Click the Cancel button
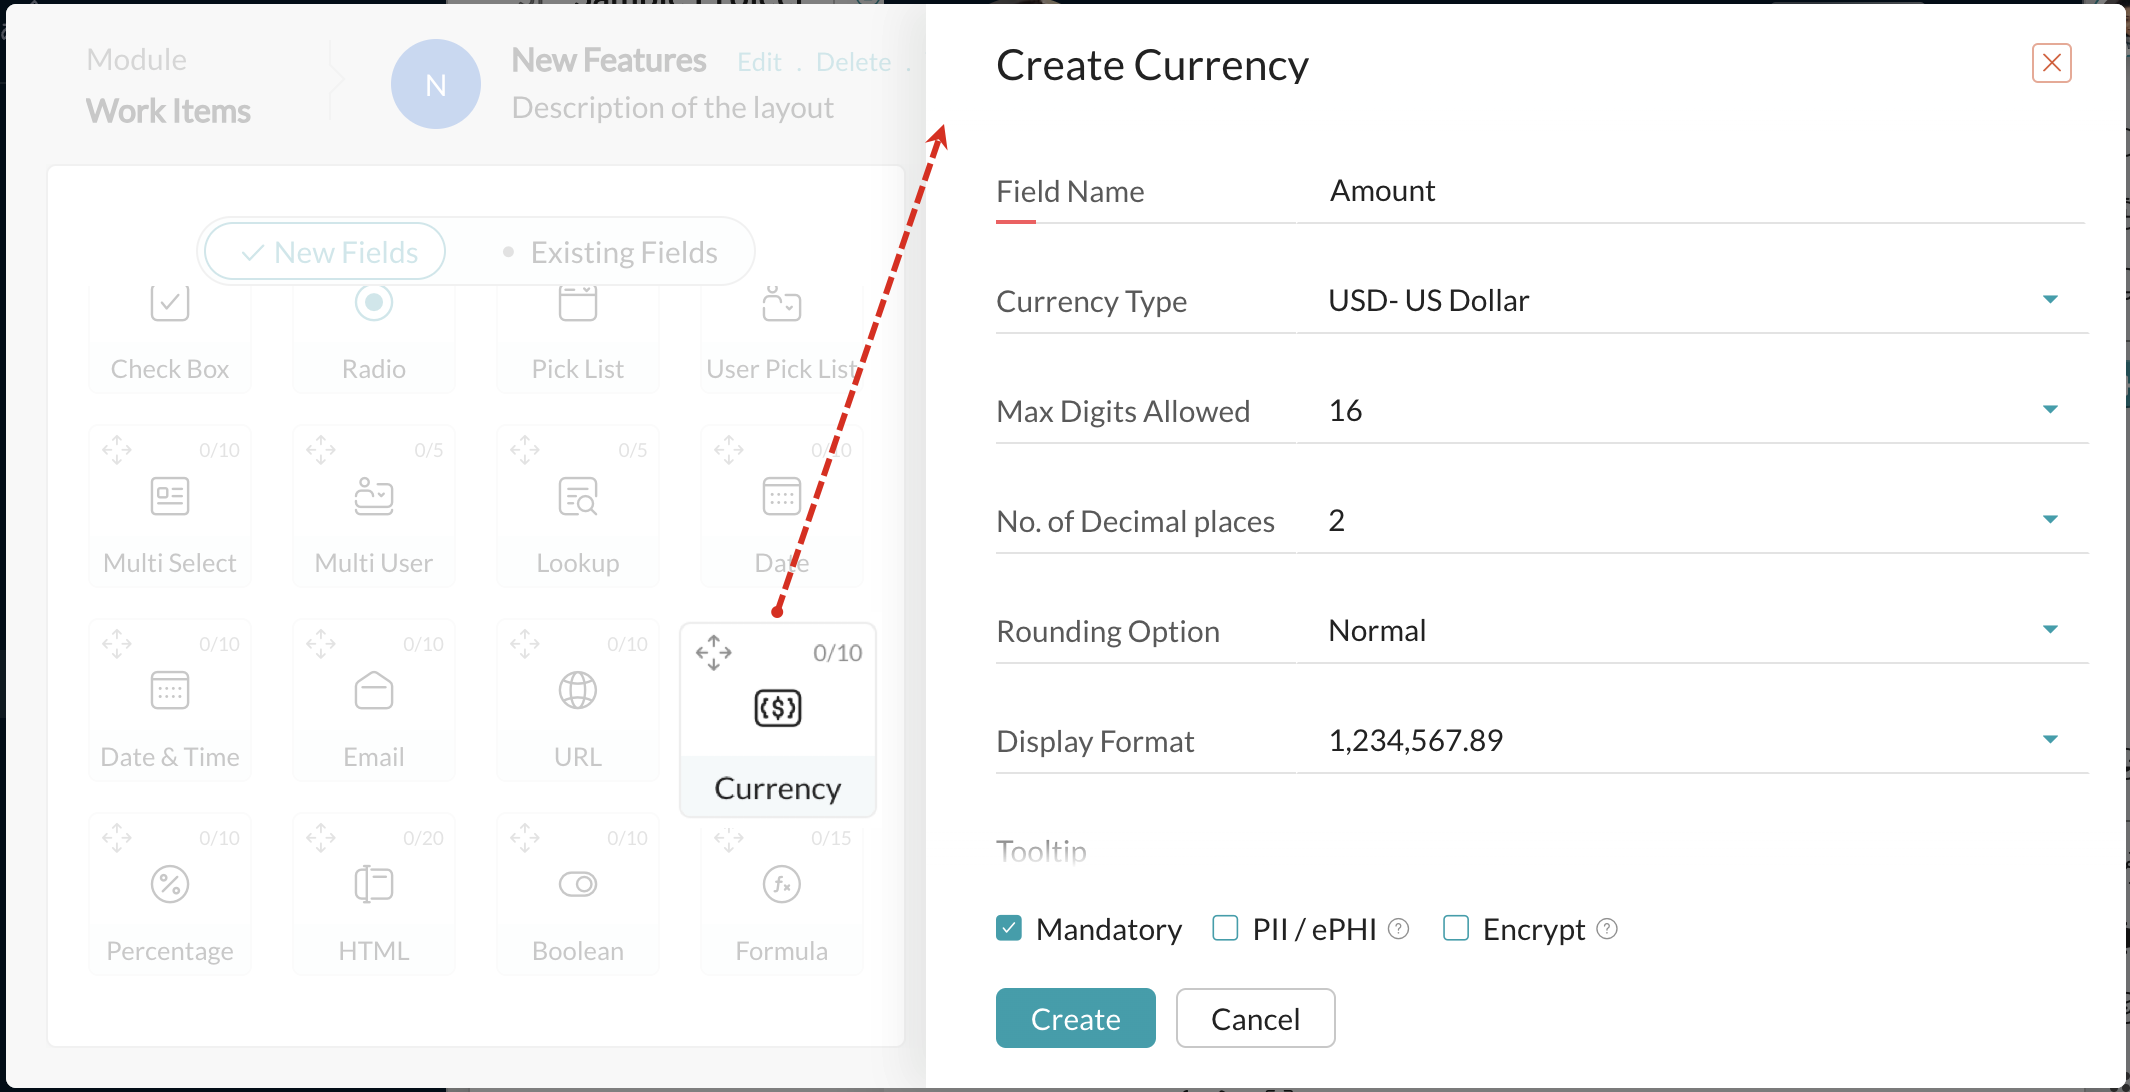 (x=1256, y=1018)
